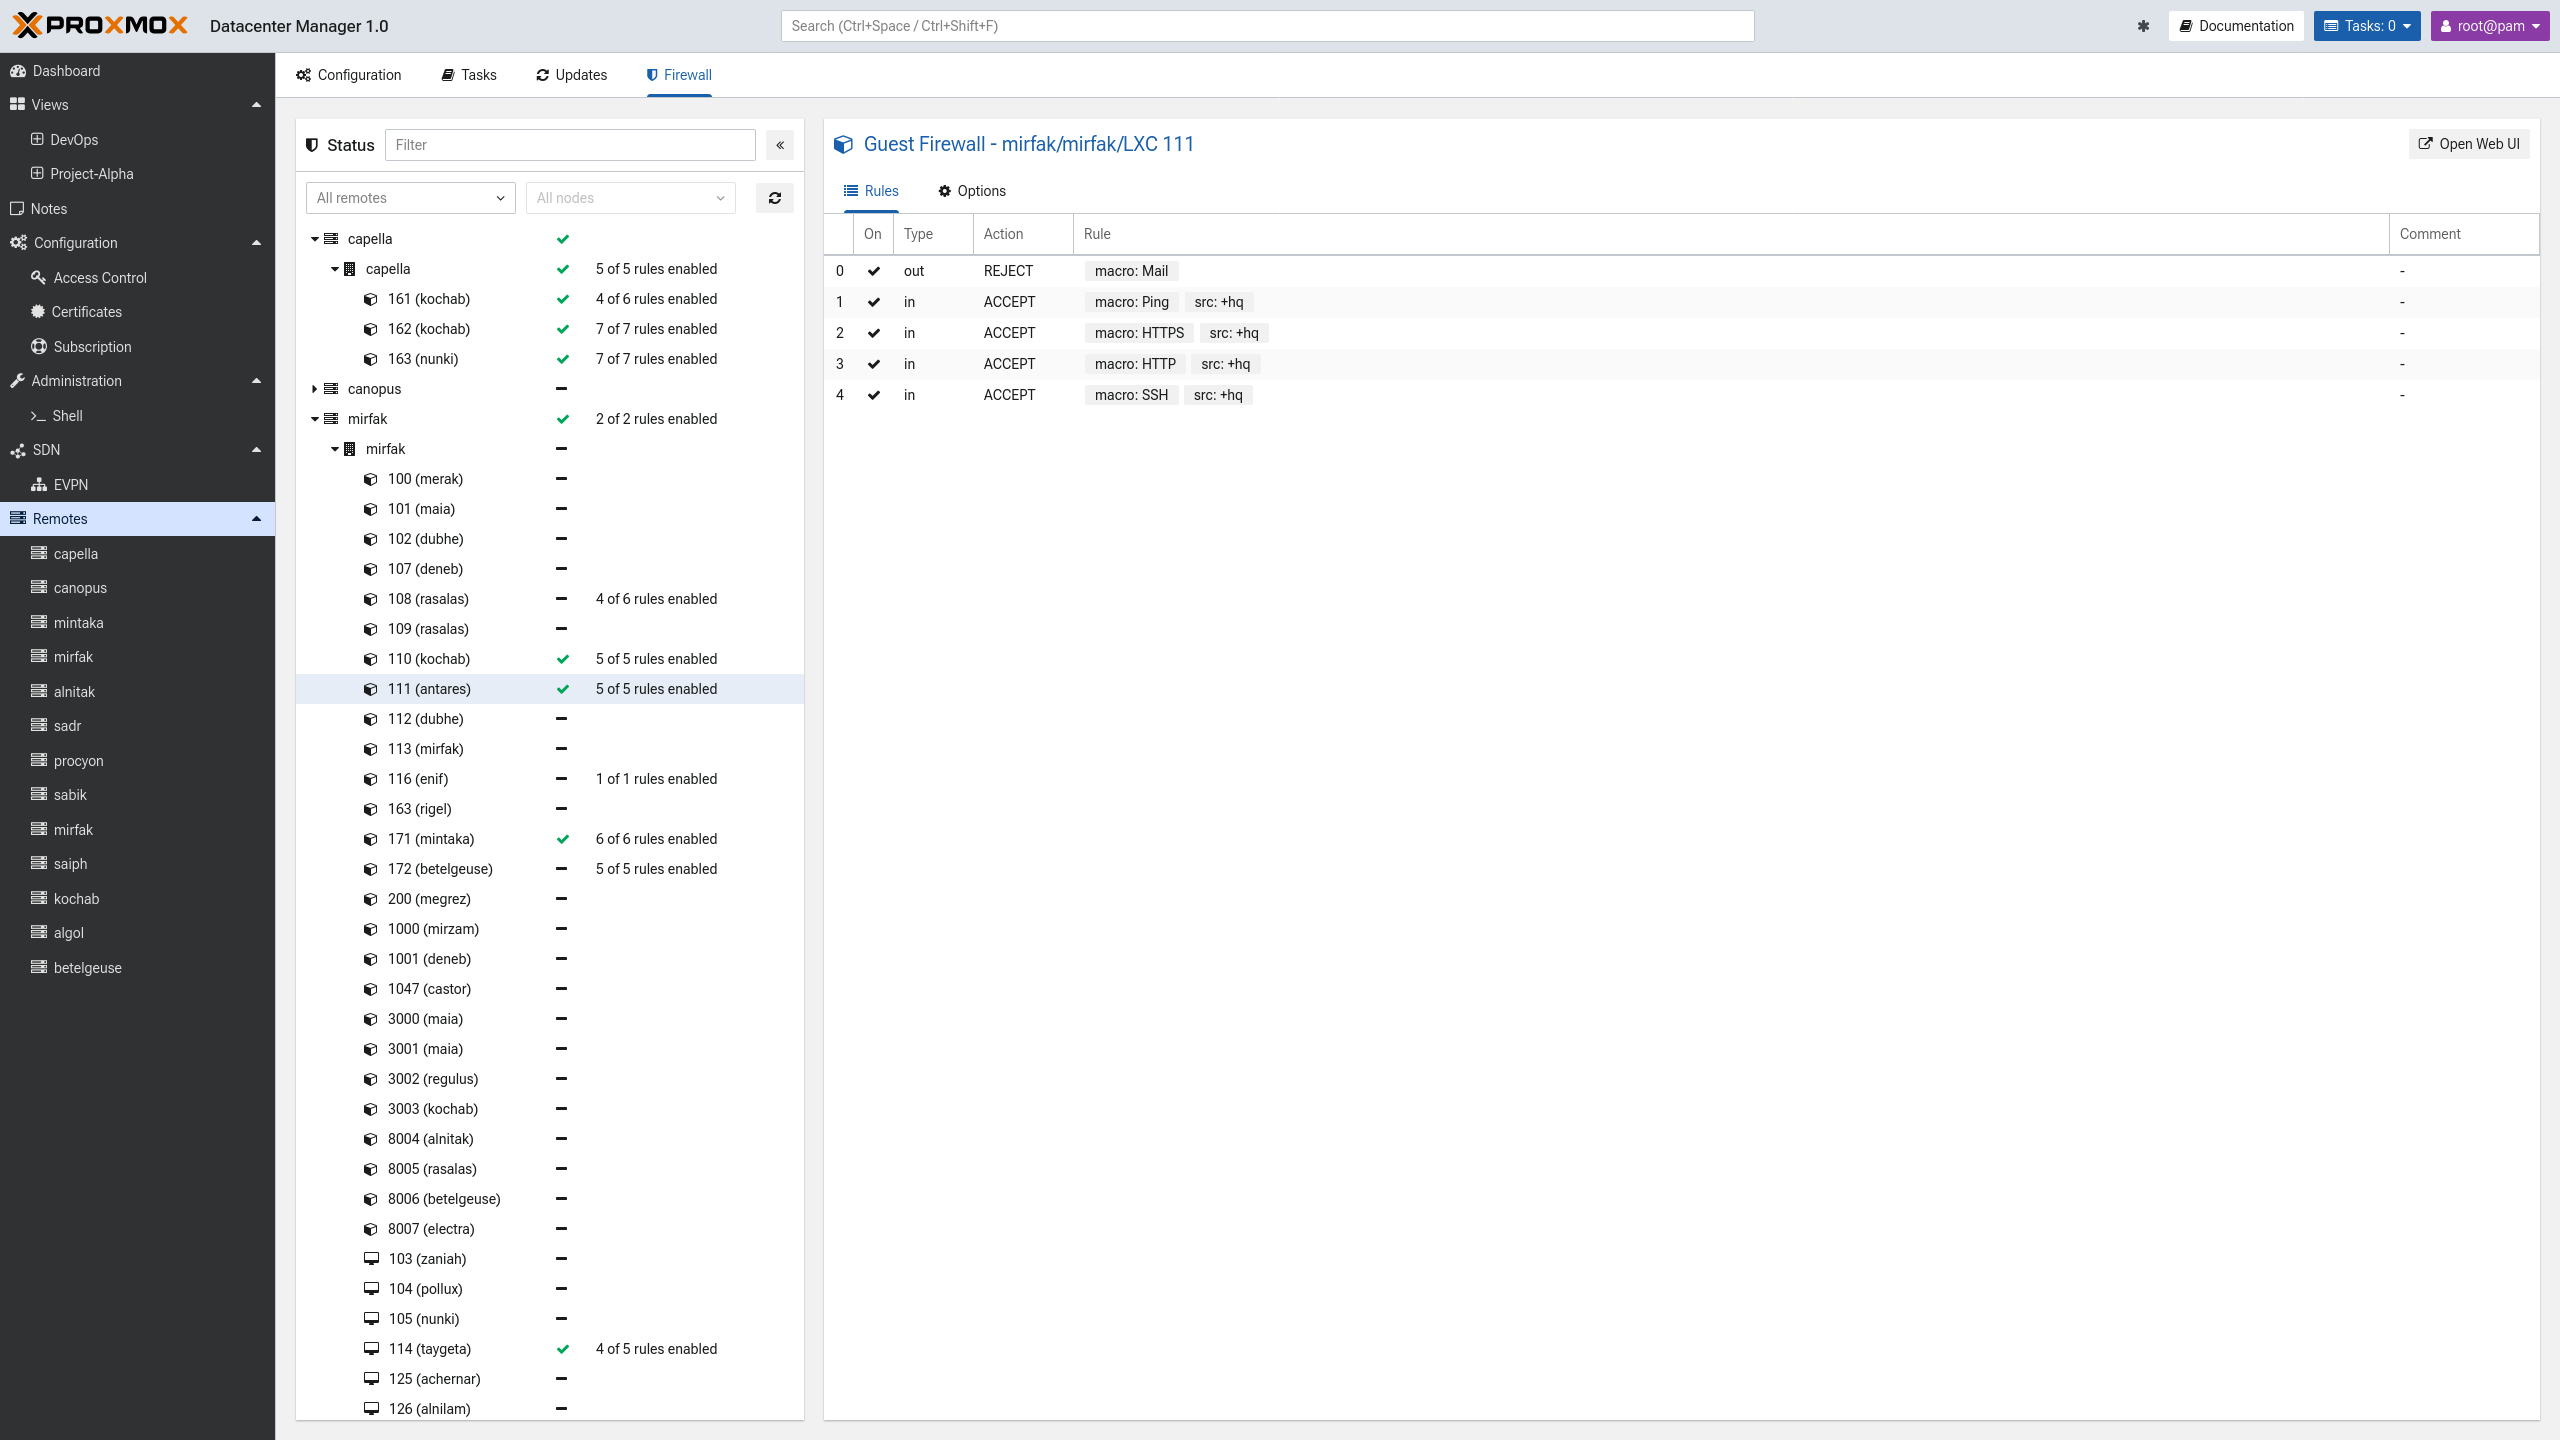The width and height of the screenshot is (2560, 1440).
Task: Expand the canopus tree node
Action: pyautogui.click(x=314, y=389)
